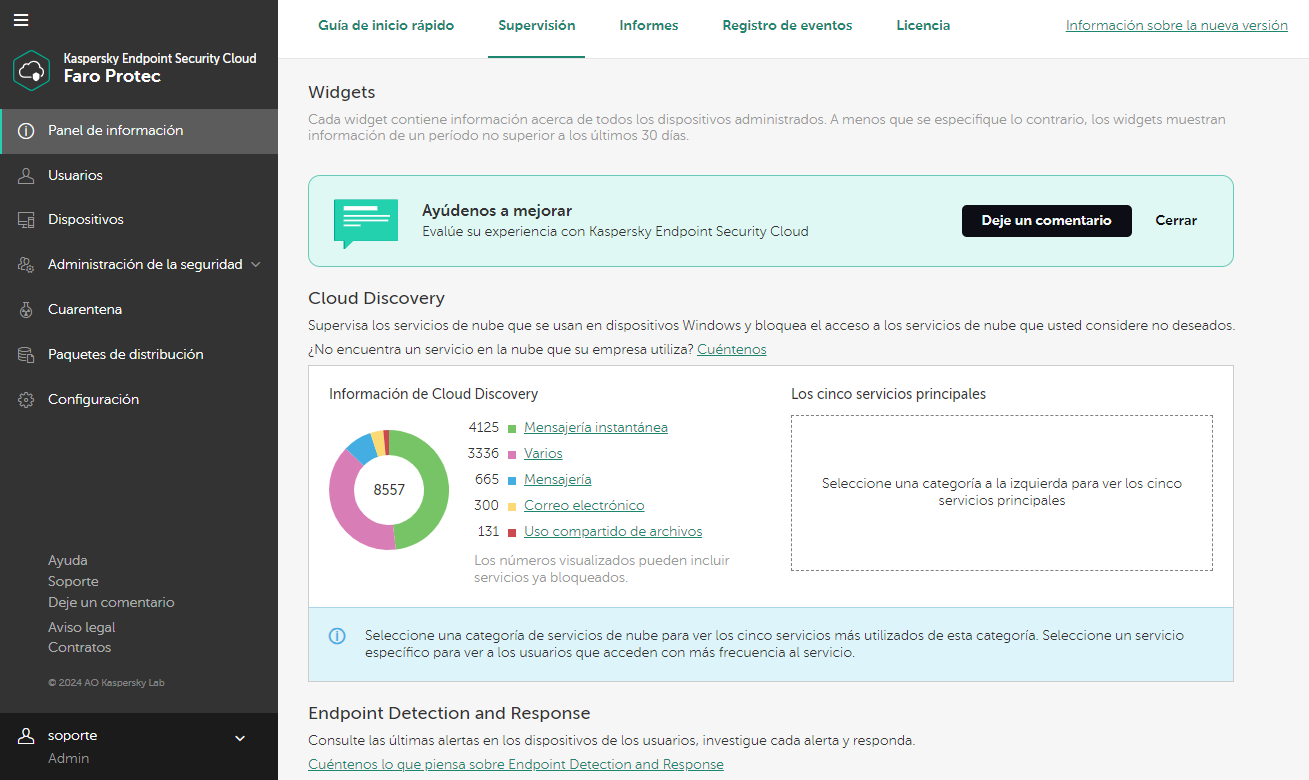Screen dimensions: 1309x780
Task: Click the pink segment of donut chart
Action: (343, 500)
